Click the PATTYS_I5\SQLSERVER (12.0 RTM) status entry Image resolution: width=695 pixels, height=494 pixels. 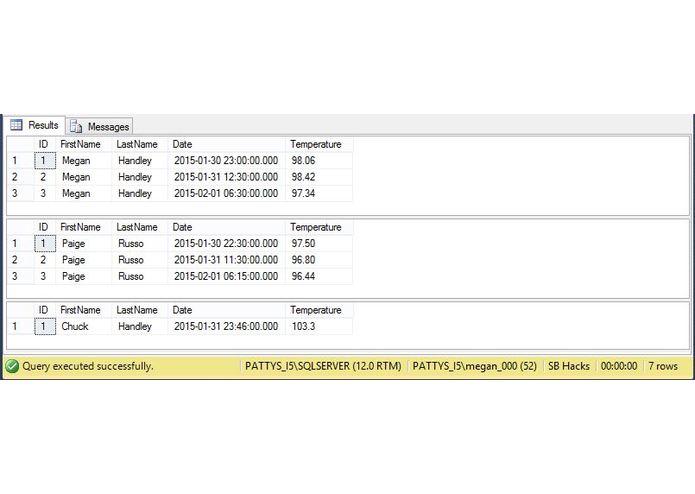[323, 366]
